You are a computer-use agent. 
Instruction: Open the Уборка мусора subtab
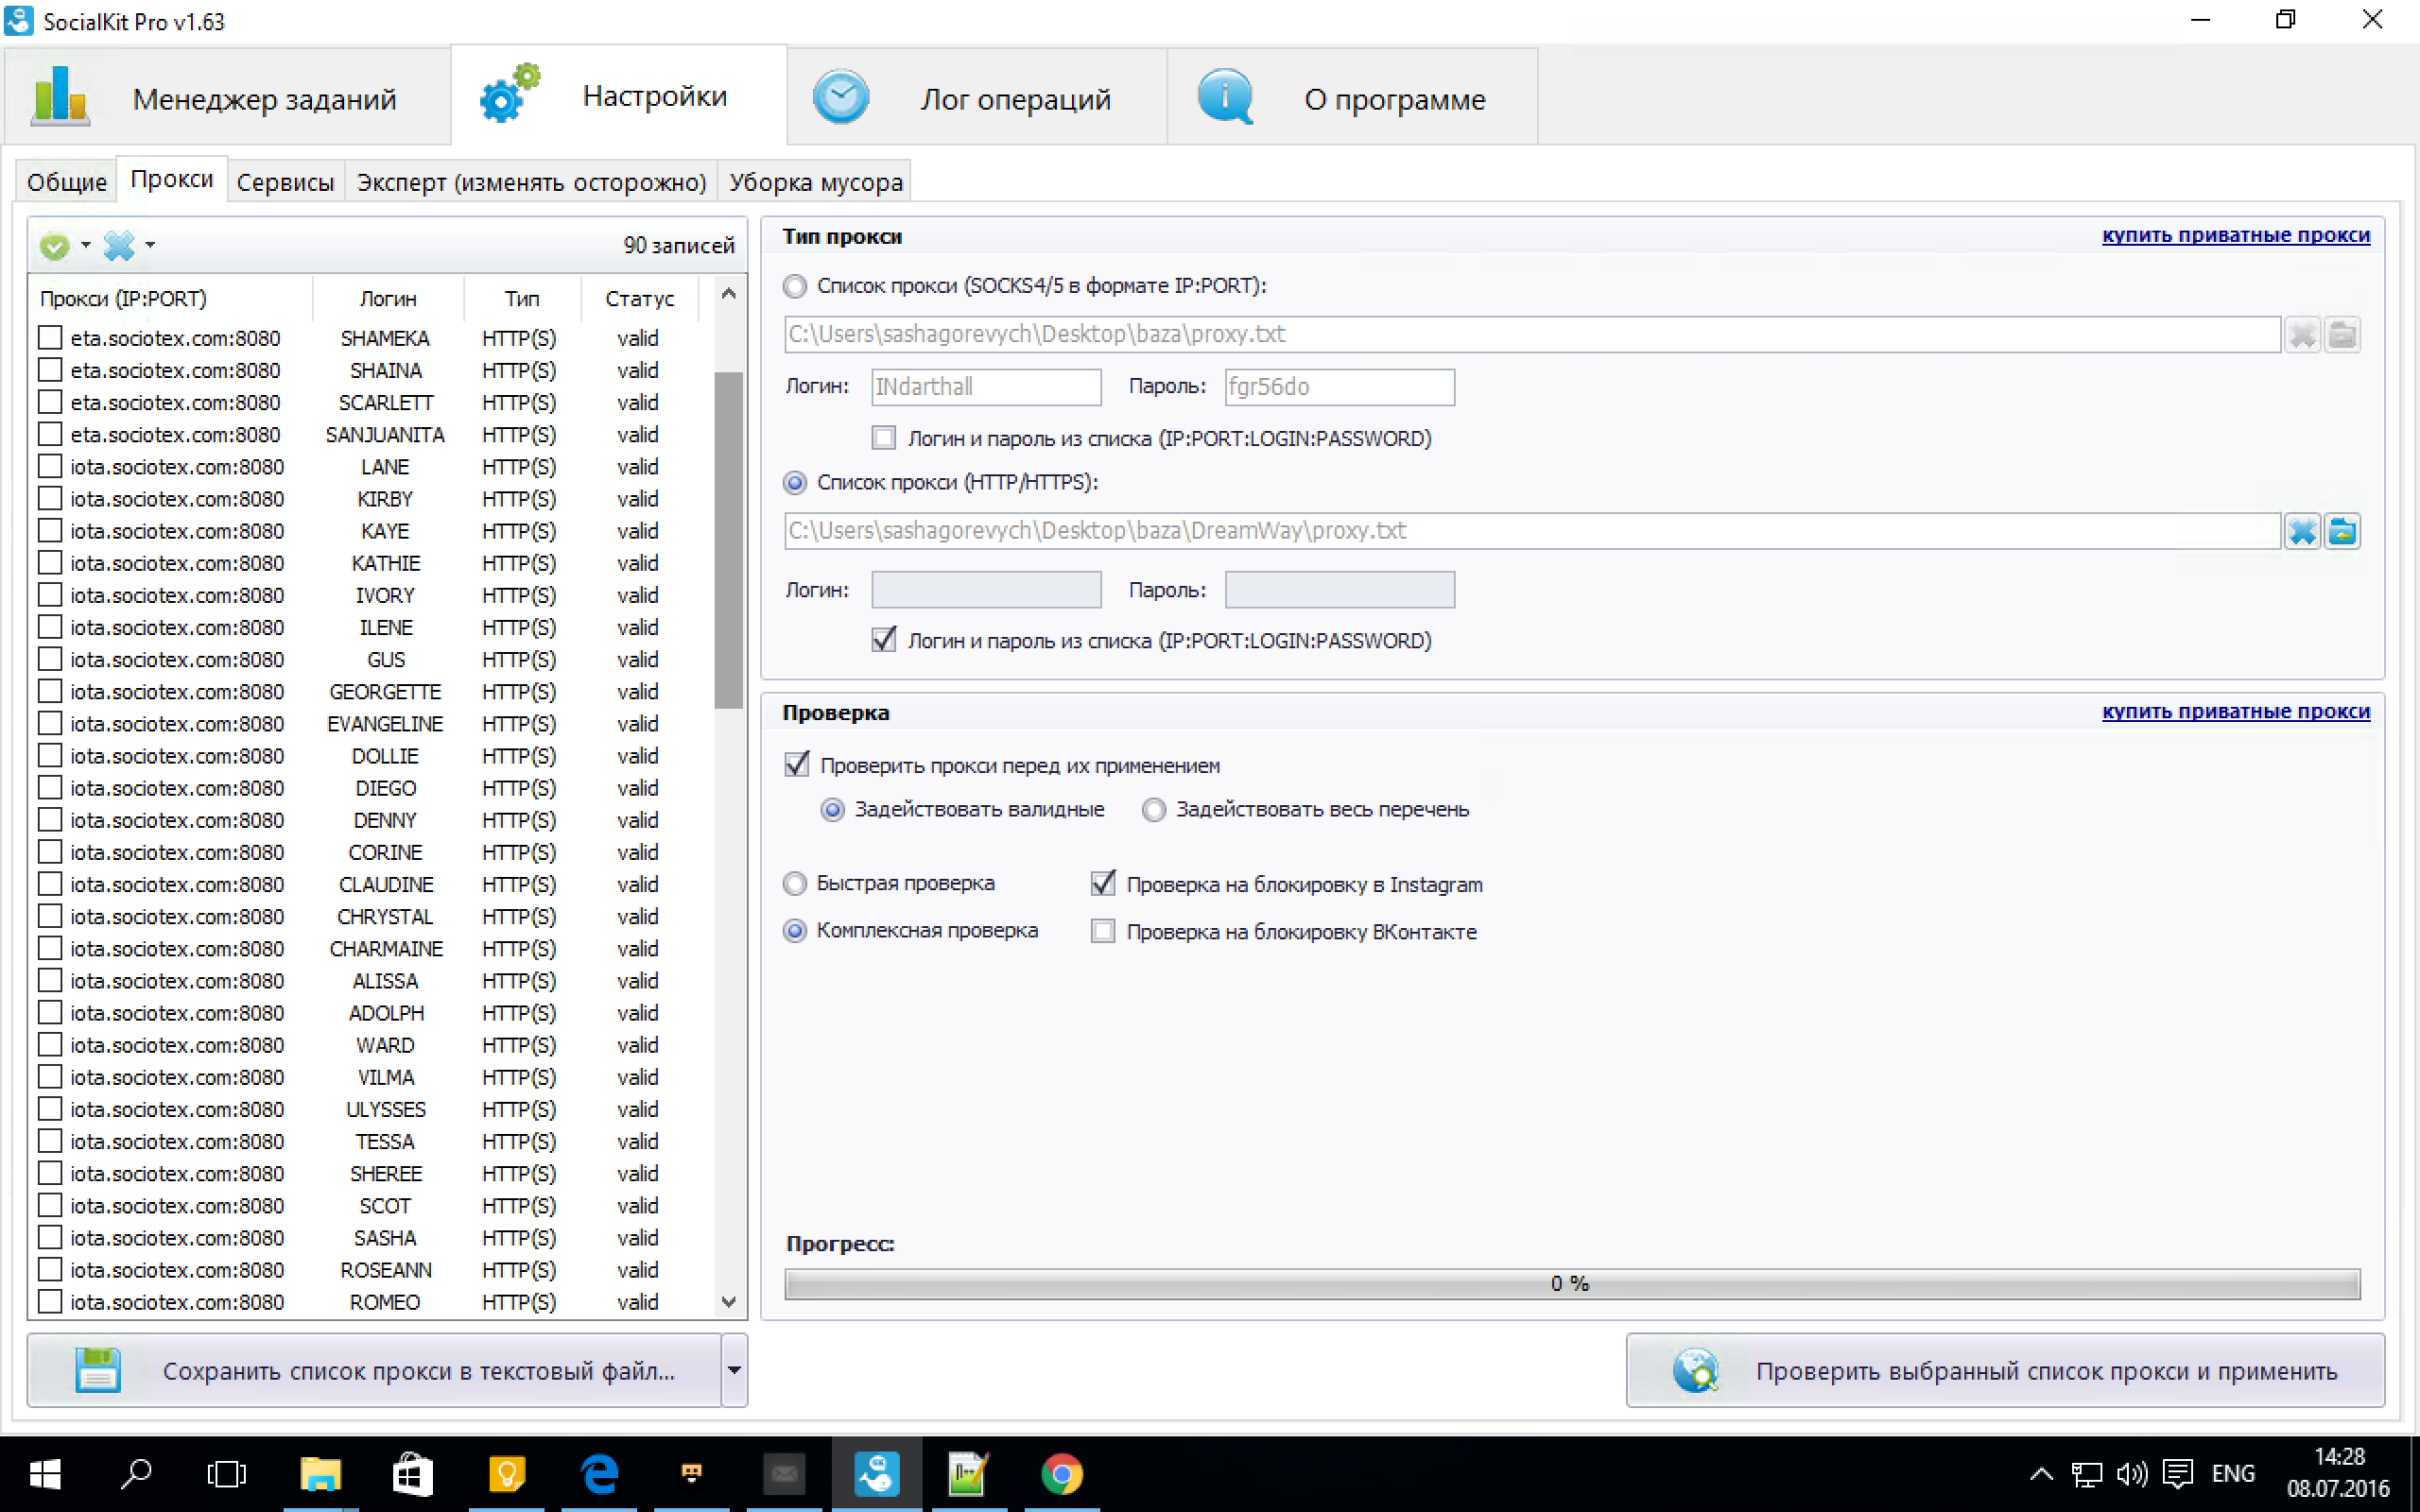click(815, 182)
